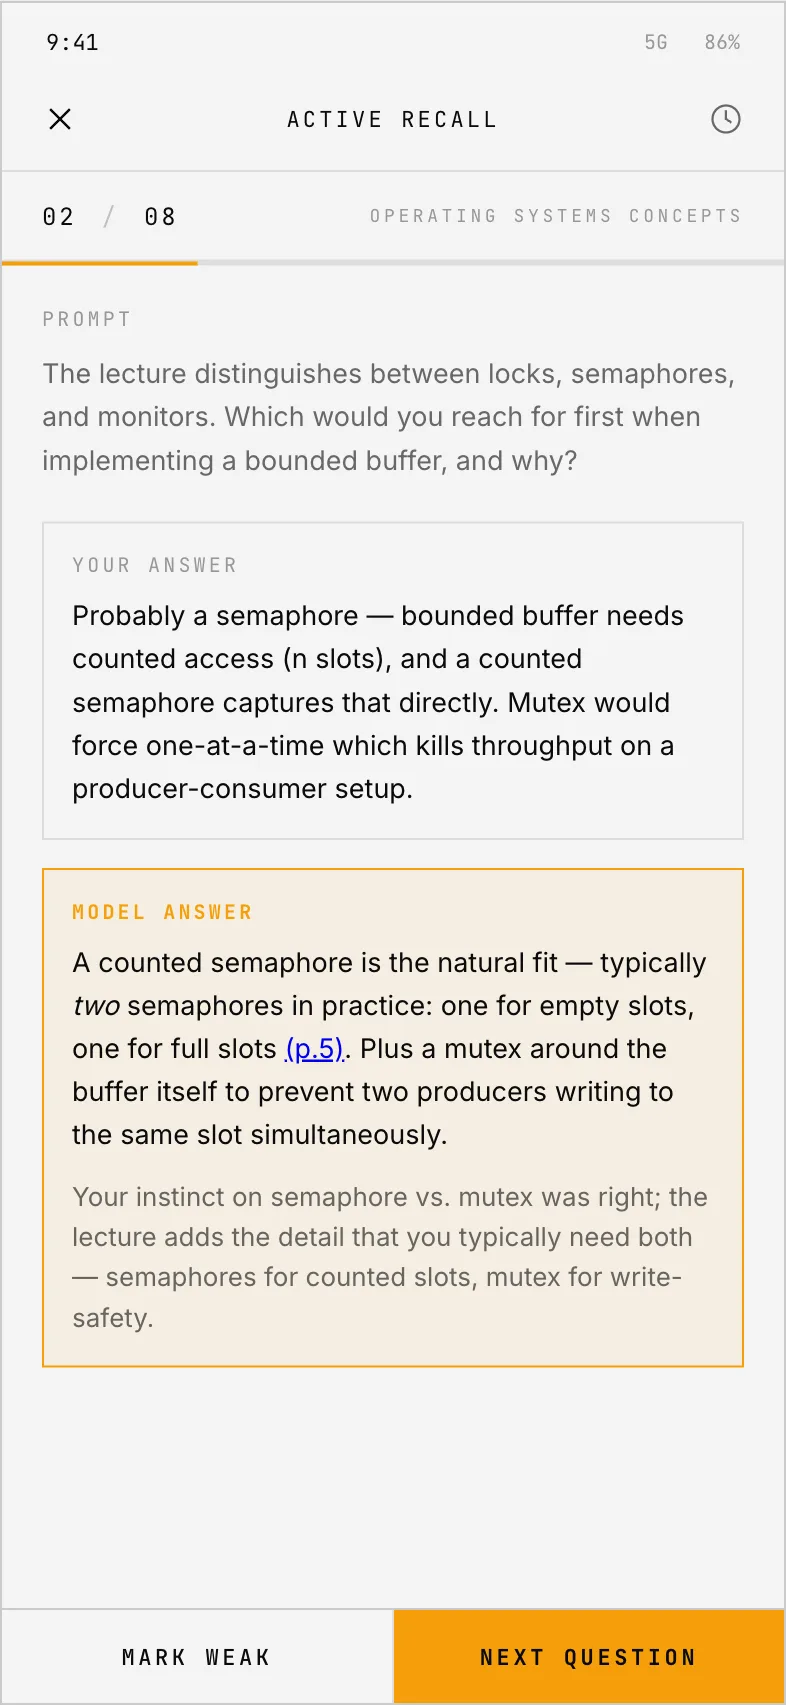This screenshot has width=786, height=1705.
Task: Tap the 02 / 08 question counter
Action: click(109, 216)
